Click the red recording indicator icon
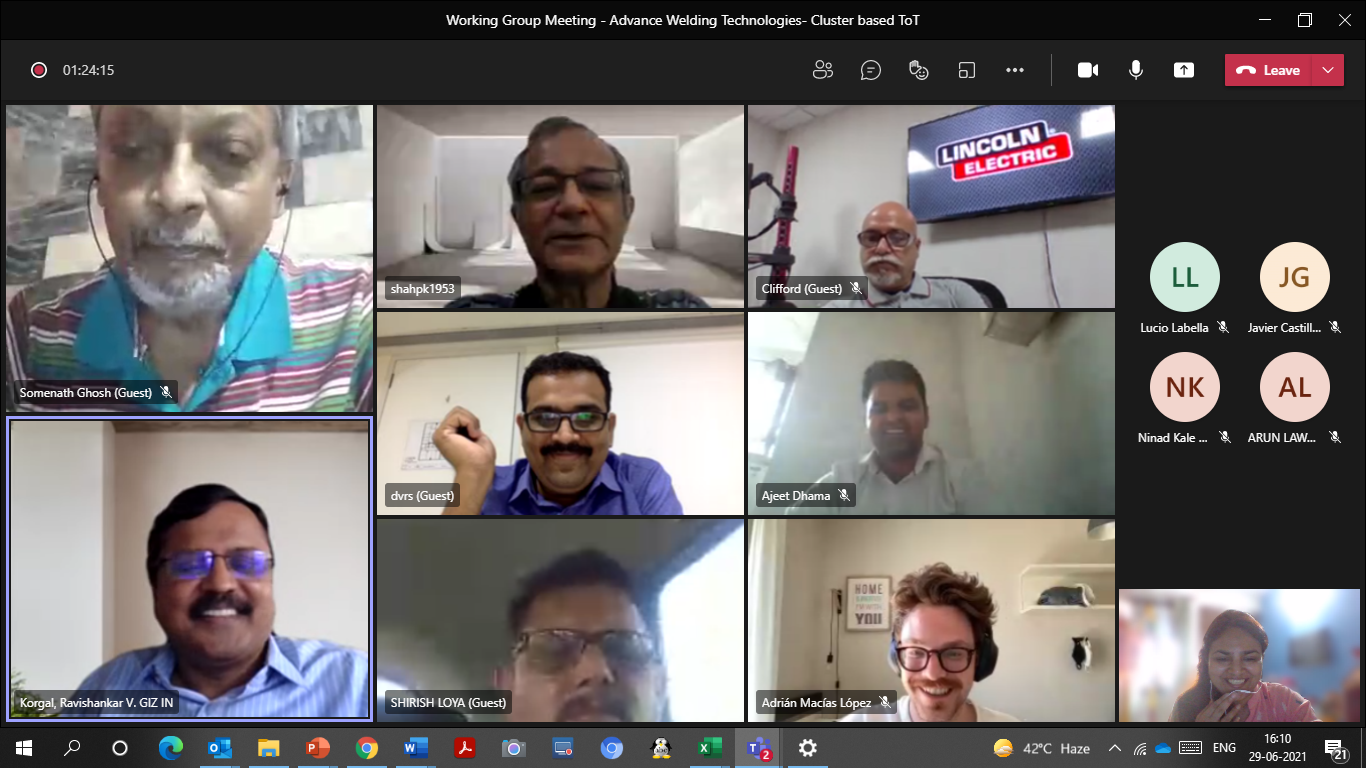Screen dimensions: 1366x768 click(39, 70)
